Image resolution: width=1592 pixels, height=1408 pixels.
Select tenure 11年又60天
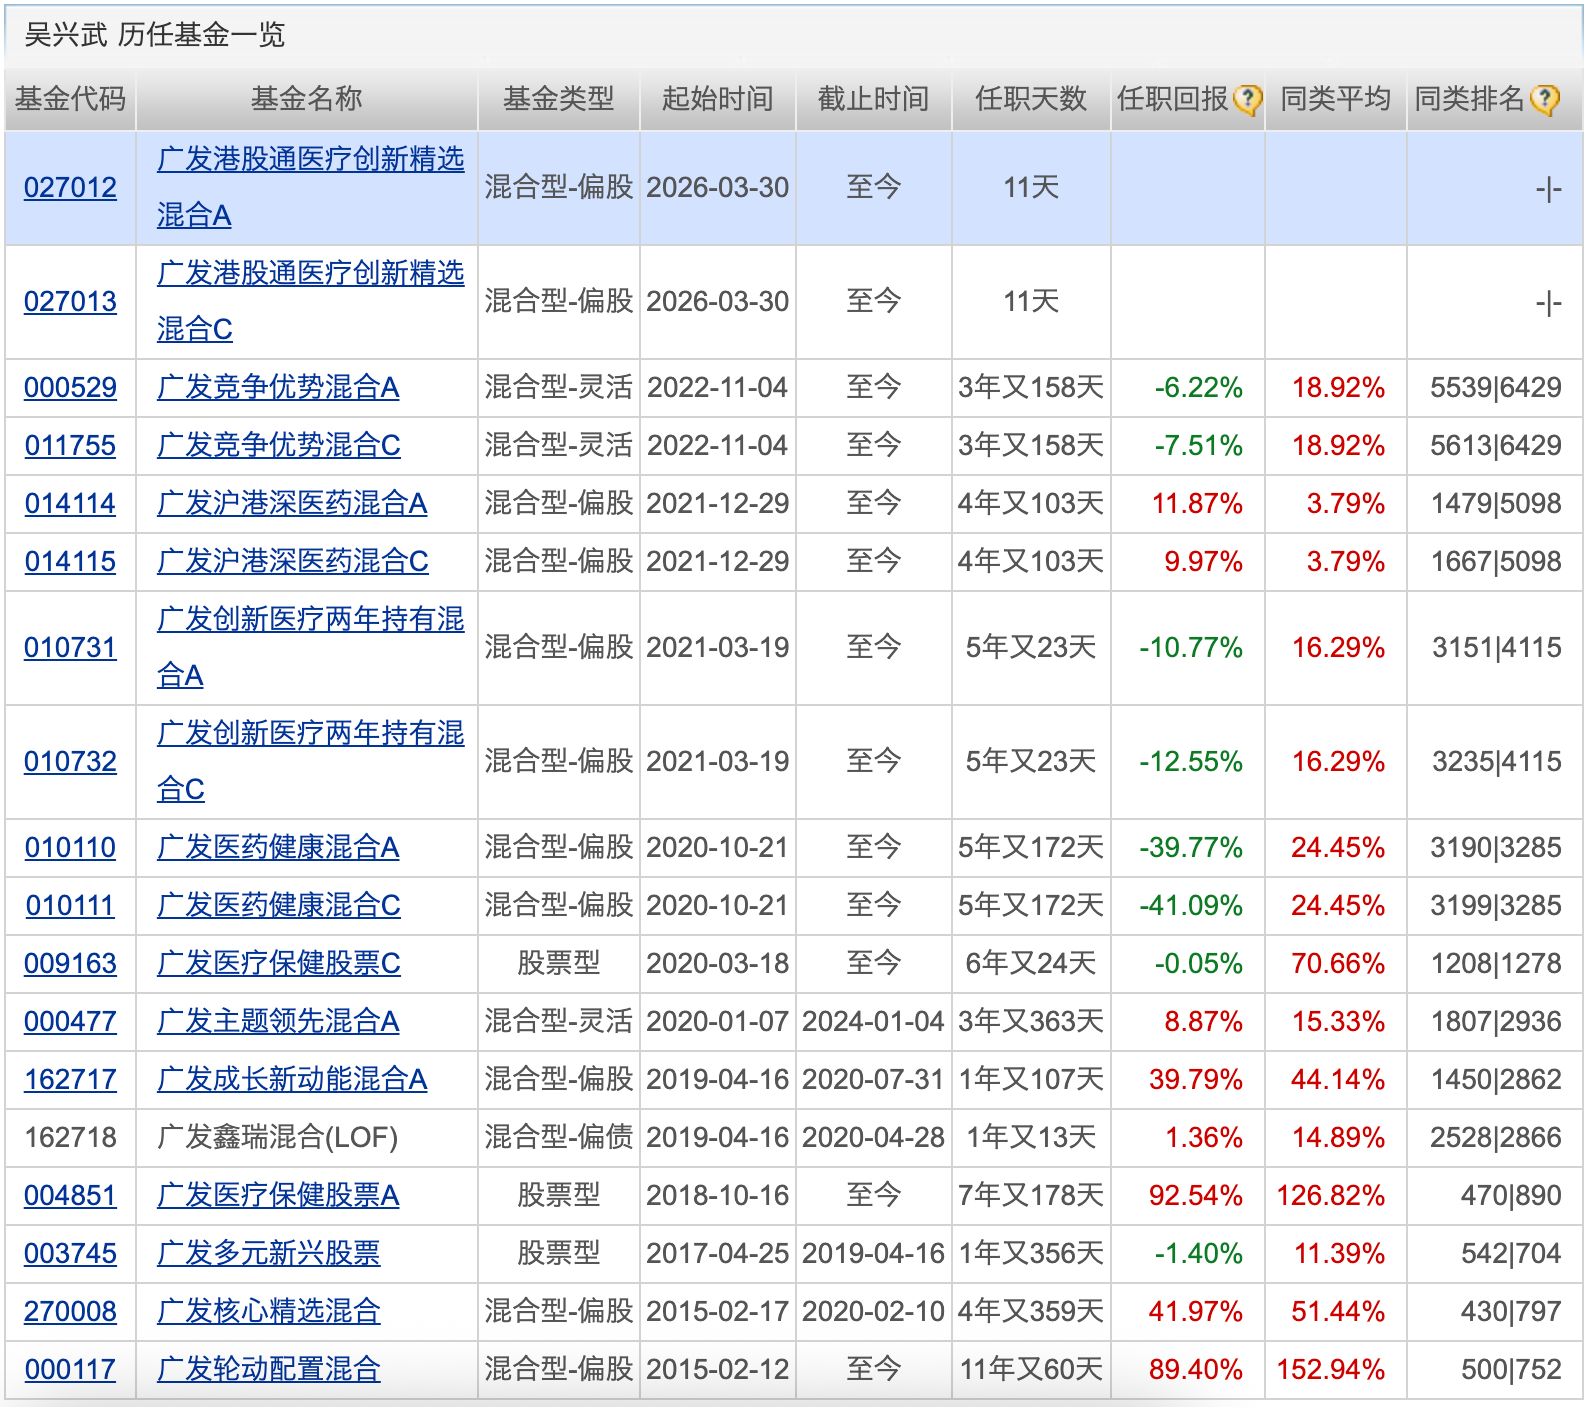coord(1031,1370)
